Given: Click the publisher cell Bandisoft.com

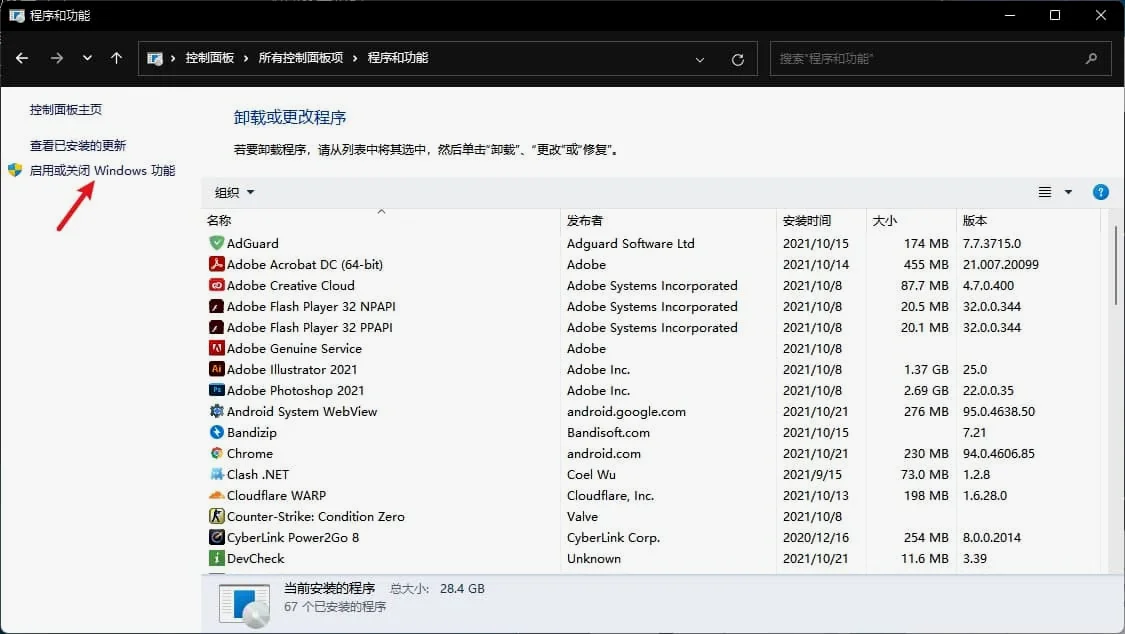Looking at the screenshot, I should [x=608, y=432].
